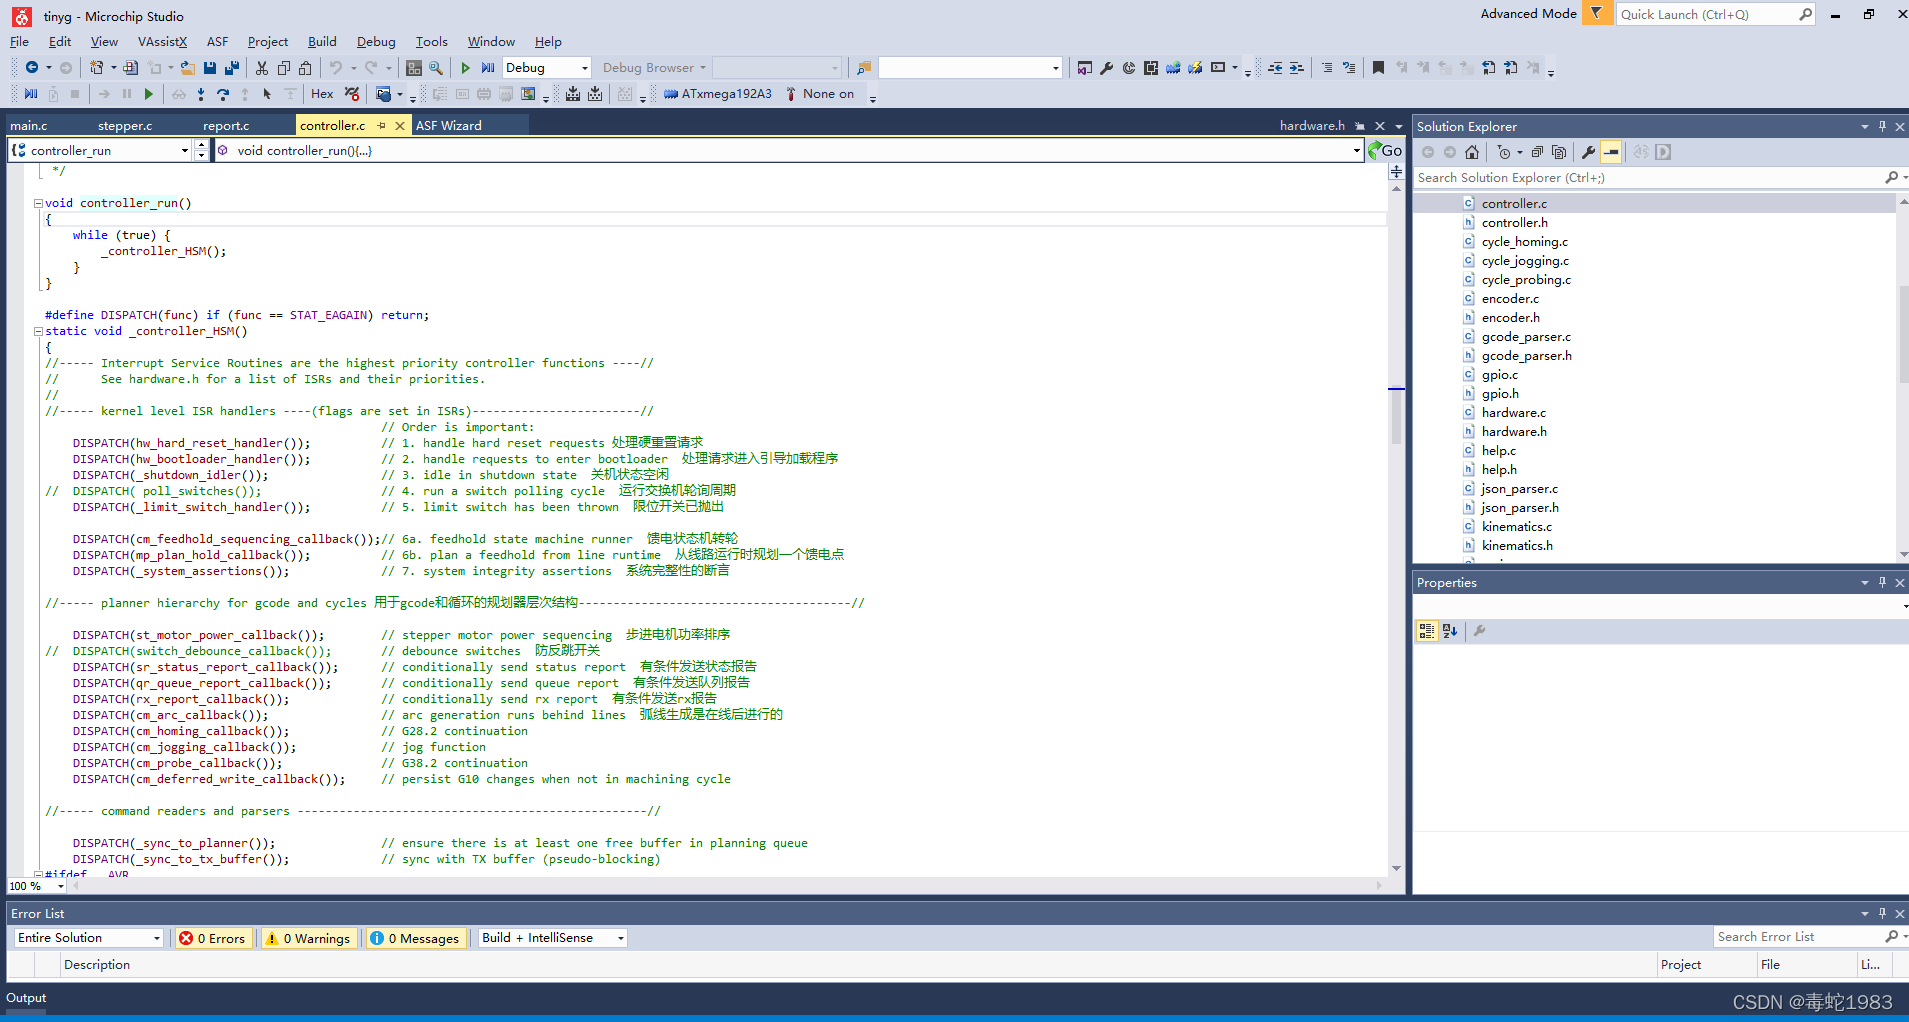The height and width of the screenshot is (1022, 1909).
Task: Switch to the ASF Wizard tab
Action: tap(448, 126)
